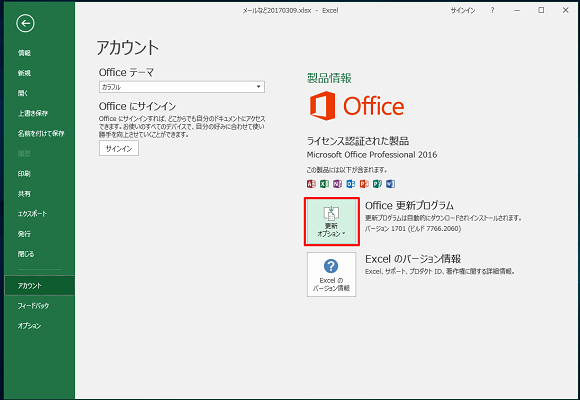Click サインイン in the title bar
The height and width of the screenshot is (400, 580).
(463, 10)
